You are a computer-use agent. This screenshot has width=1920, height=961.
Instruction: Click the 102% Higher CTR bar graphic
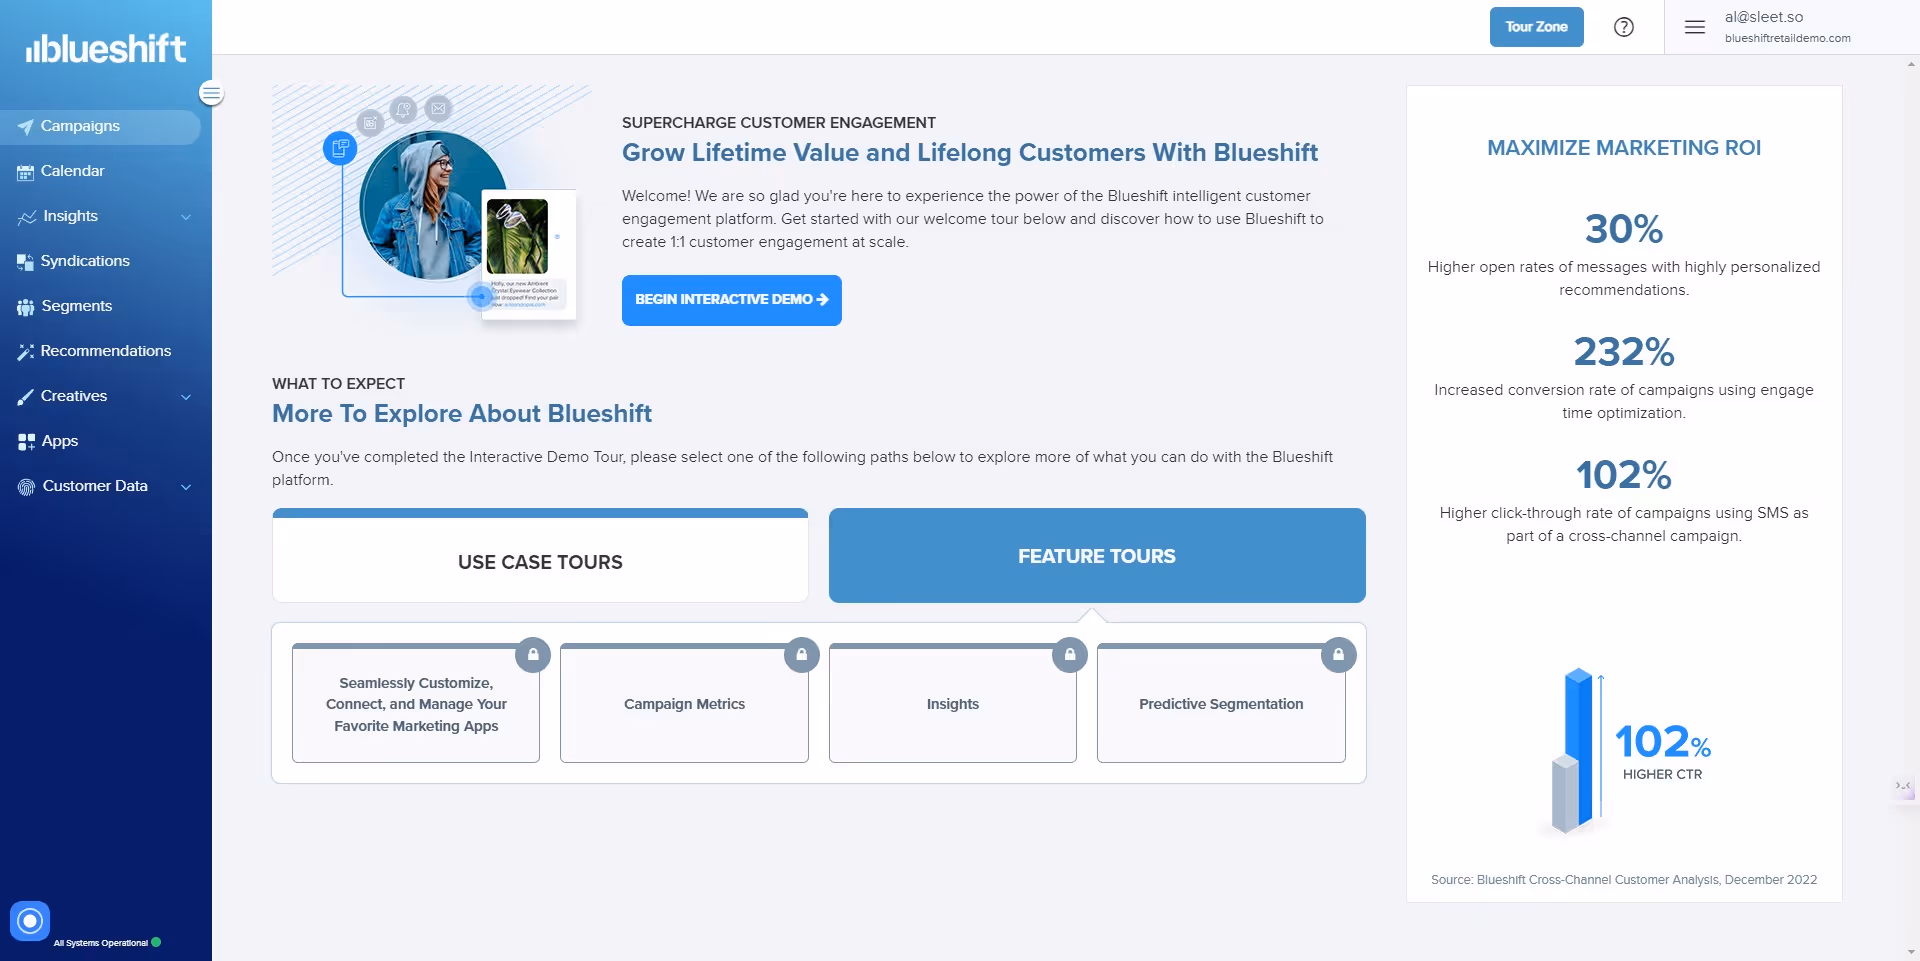coord(1624,750)
